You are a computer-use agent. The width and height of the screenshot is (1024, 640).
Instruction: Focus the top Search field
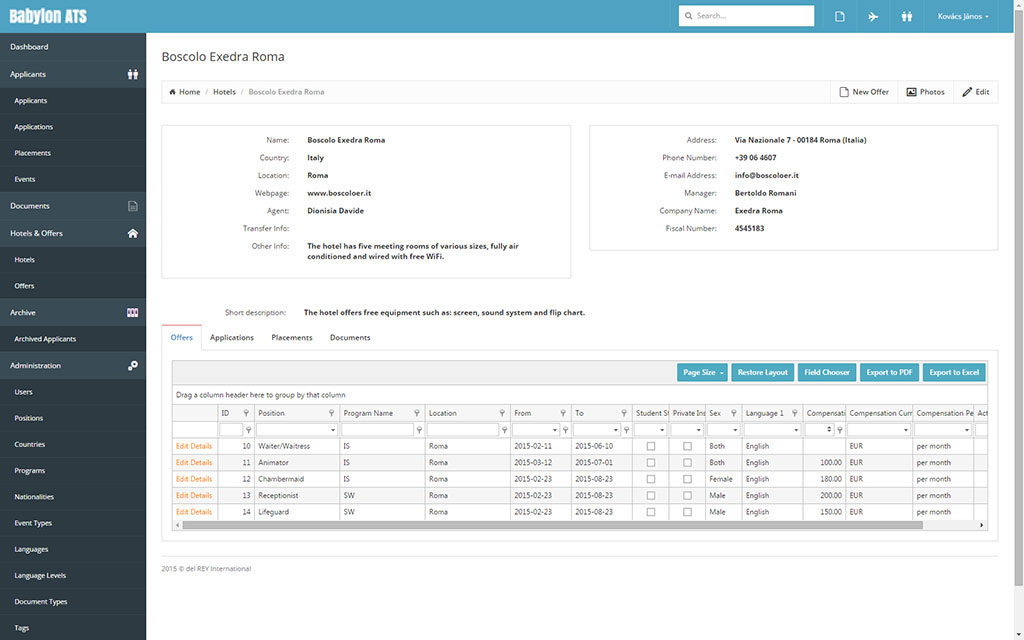point(746,16)
